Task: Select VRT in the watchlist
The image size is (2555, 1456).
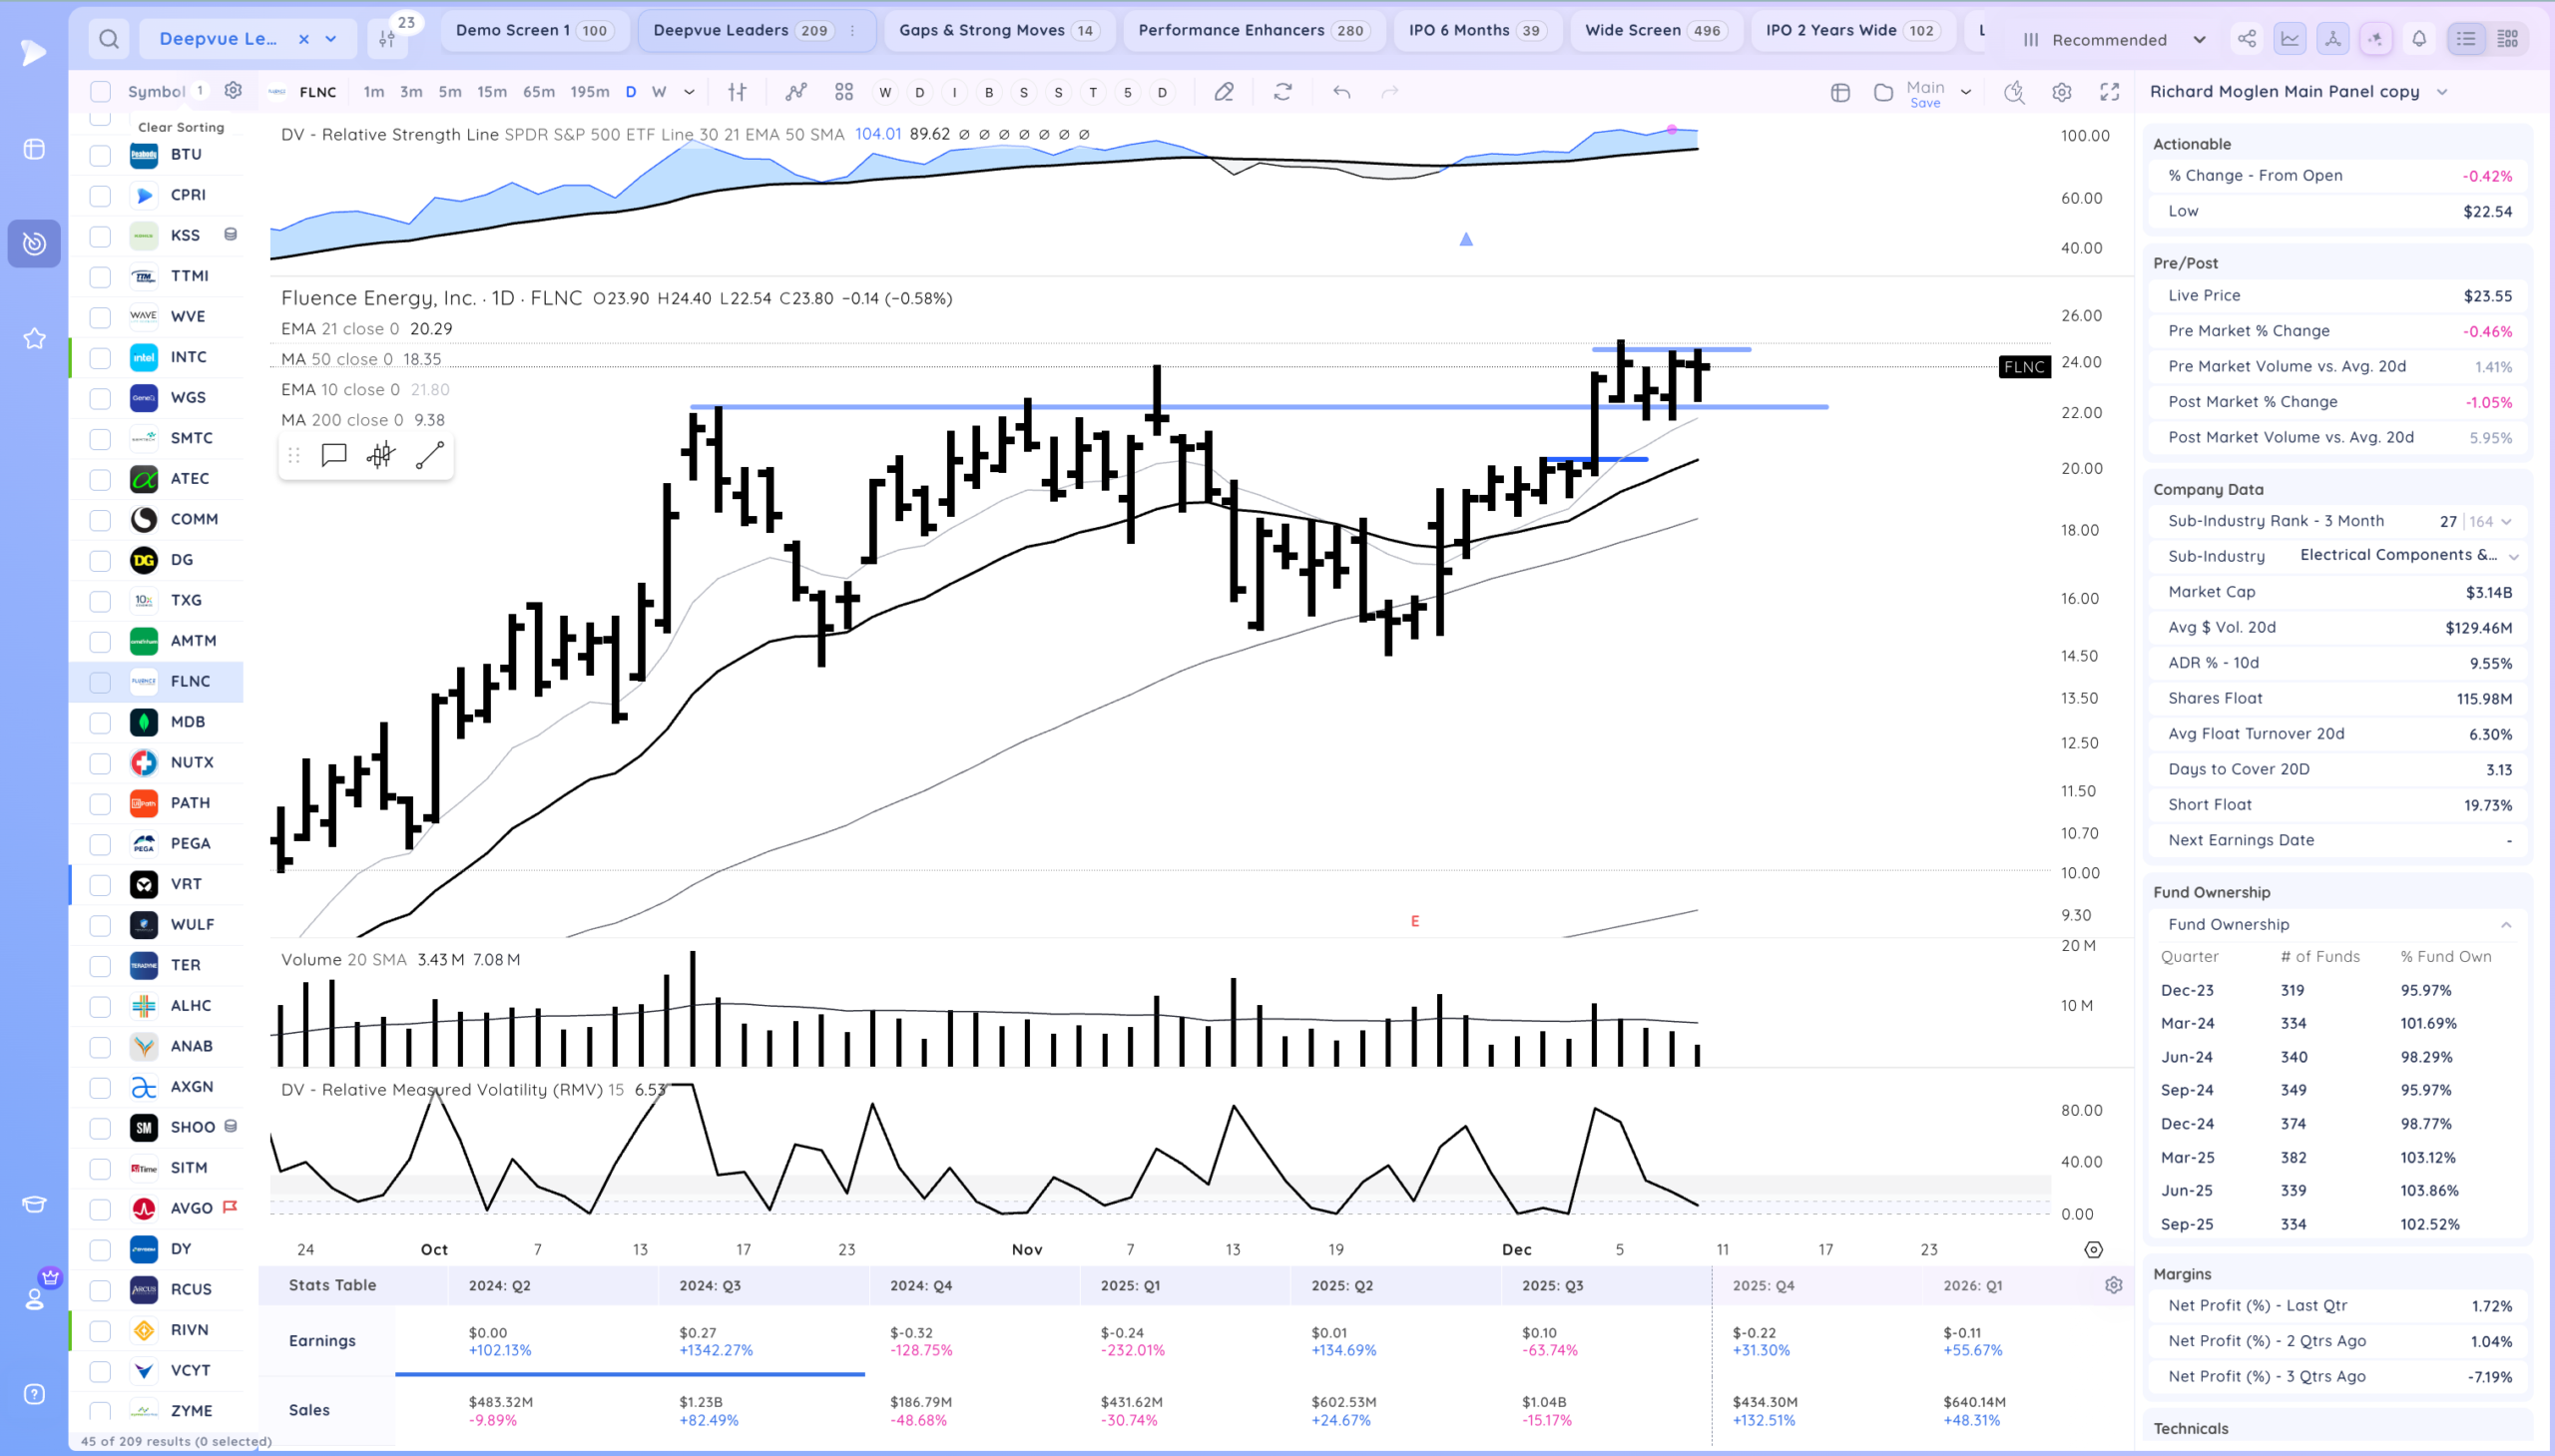Action: click(x=186, y=884)
